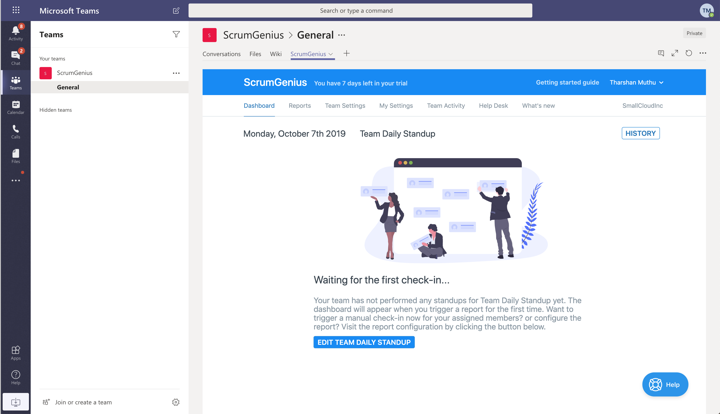Expand the tab to full screen
The width and height of the screenshot is (720, 414).
point(675,53)
